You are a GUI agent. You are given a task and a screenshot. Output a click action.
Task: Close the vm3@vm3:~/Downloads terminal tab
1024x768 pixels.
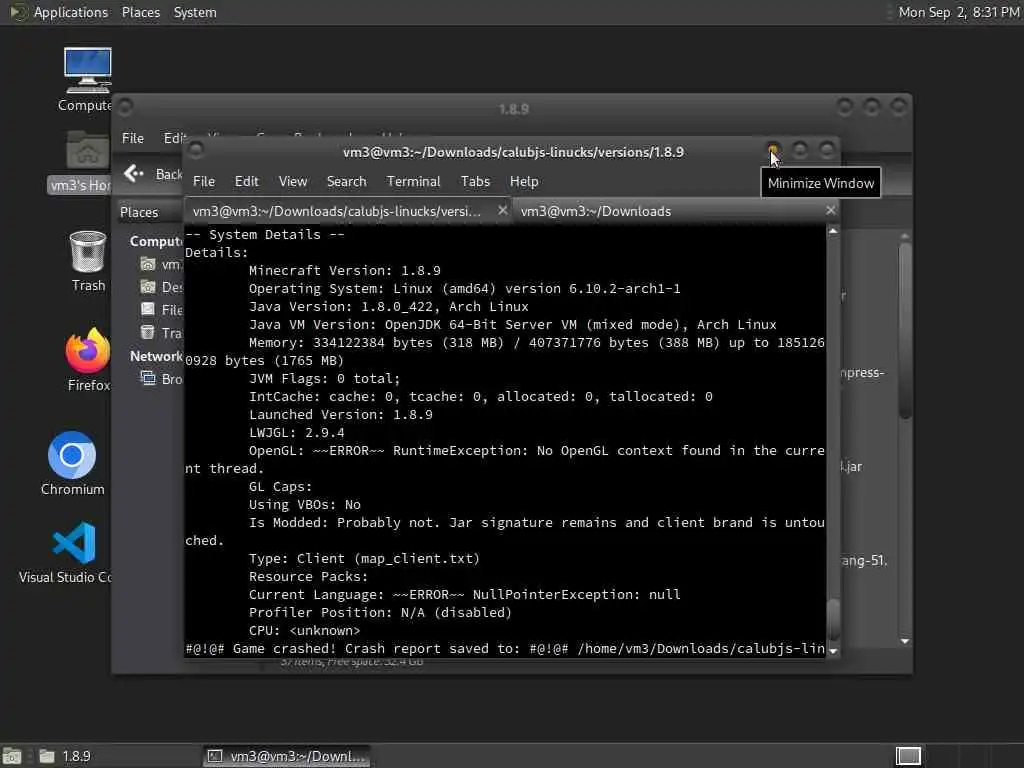click(830, 210)
